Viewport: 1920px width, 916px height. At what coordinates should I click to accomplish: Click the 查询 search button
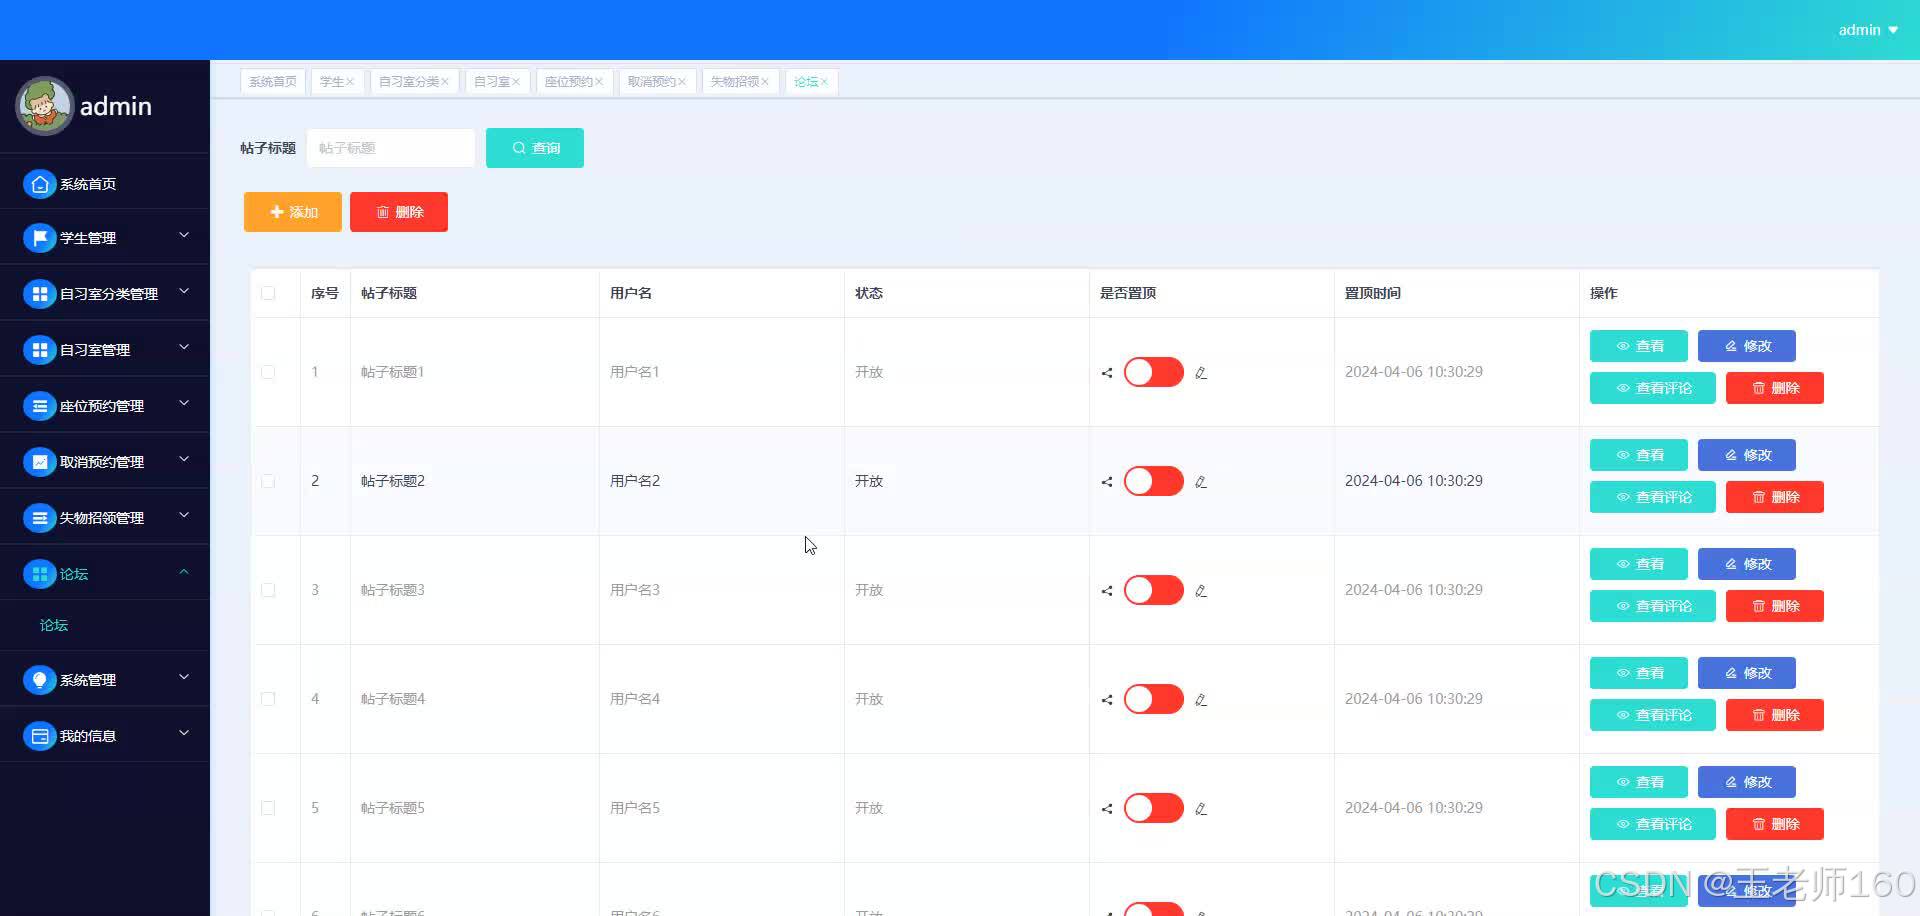[x=535, y=148]
